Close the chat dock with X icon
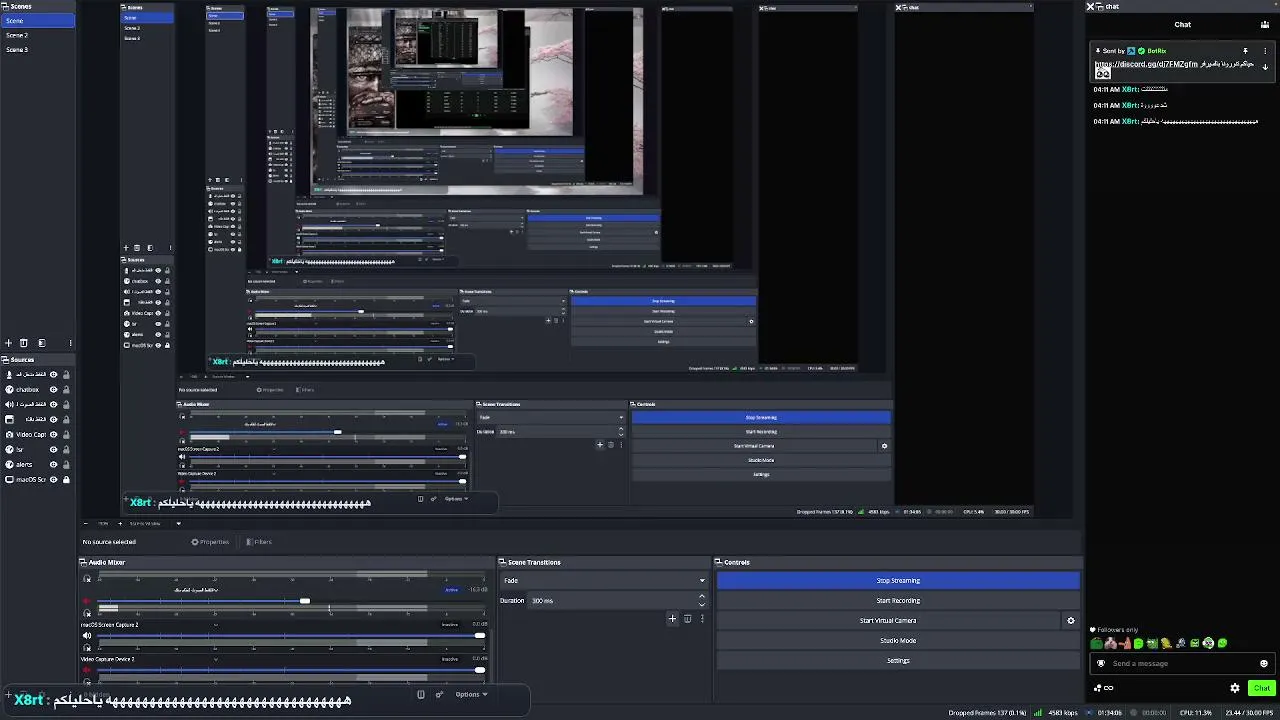1280x720 pixels. point(1091,7)
